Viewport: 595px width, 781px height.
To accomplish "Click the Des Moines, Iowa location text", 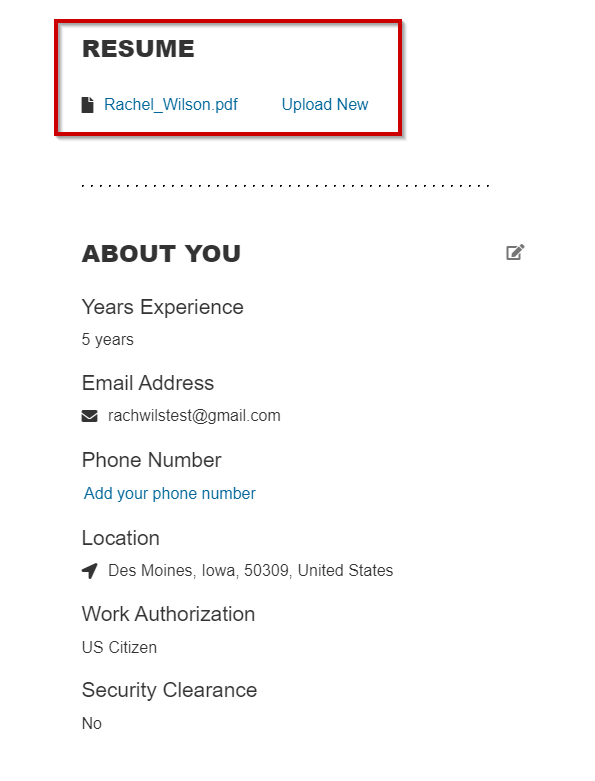I will [250, 570].
